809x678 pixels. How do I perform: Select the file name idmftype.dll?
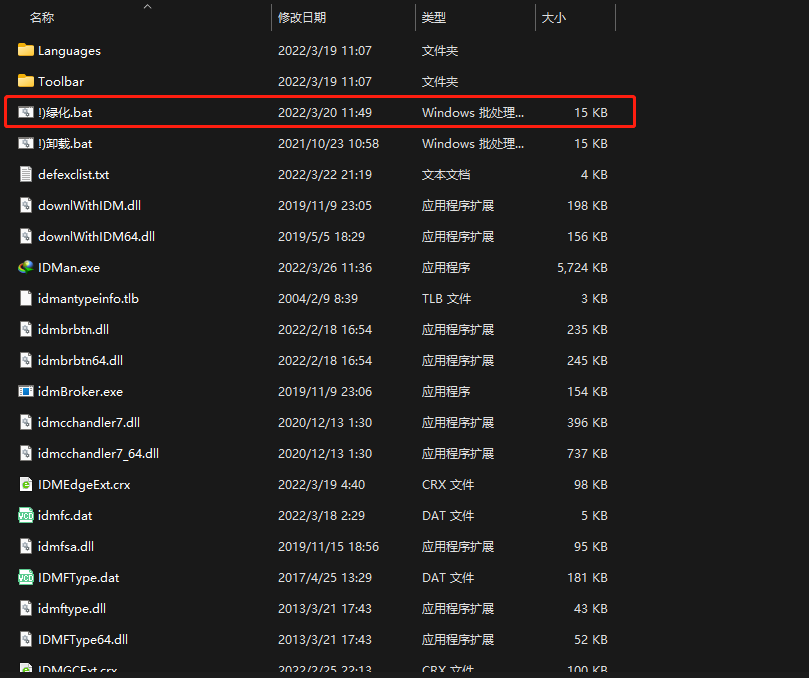[72, 608]
